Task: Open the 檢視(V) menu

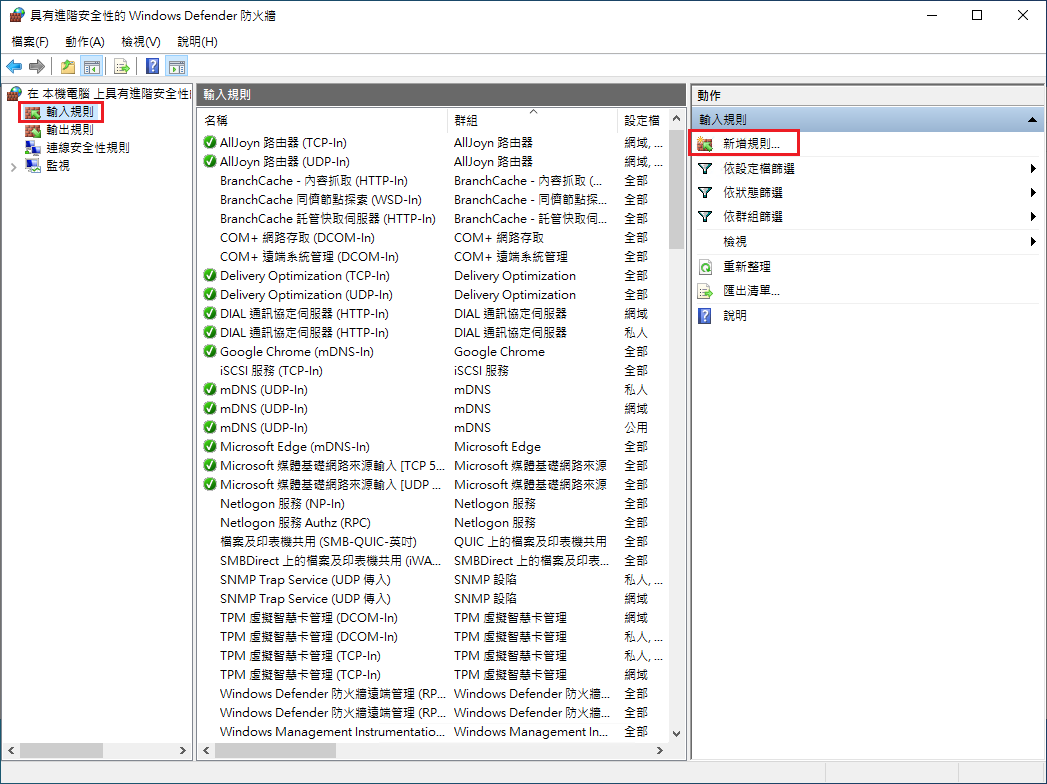Action: (x=141, y=41)
